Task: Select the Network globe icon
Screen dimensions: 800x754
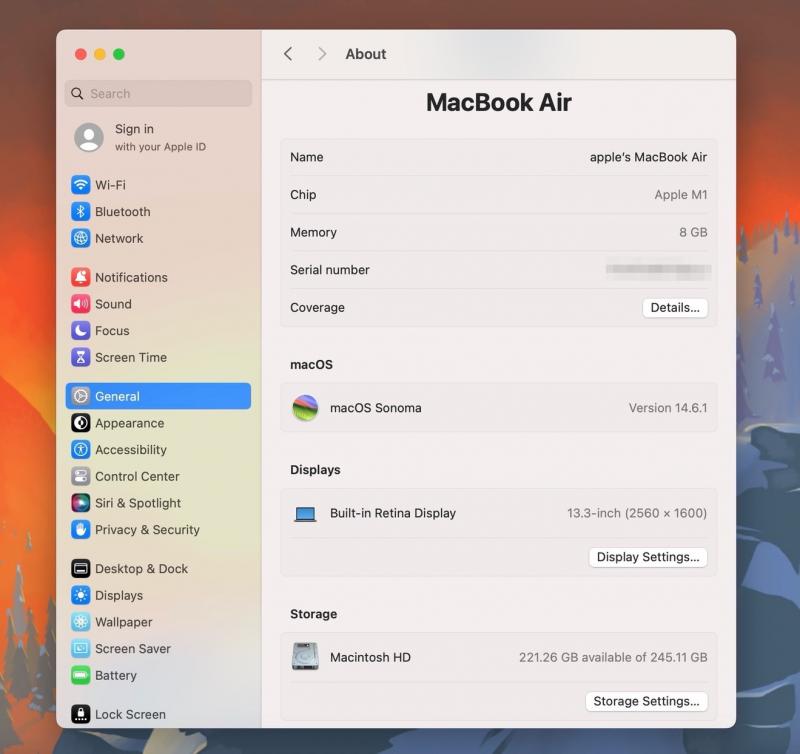Action: coord(81,238)
